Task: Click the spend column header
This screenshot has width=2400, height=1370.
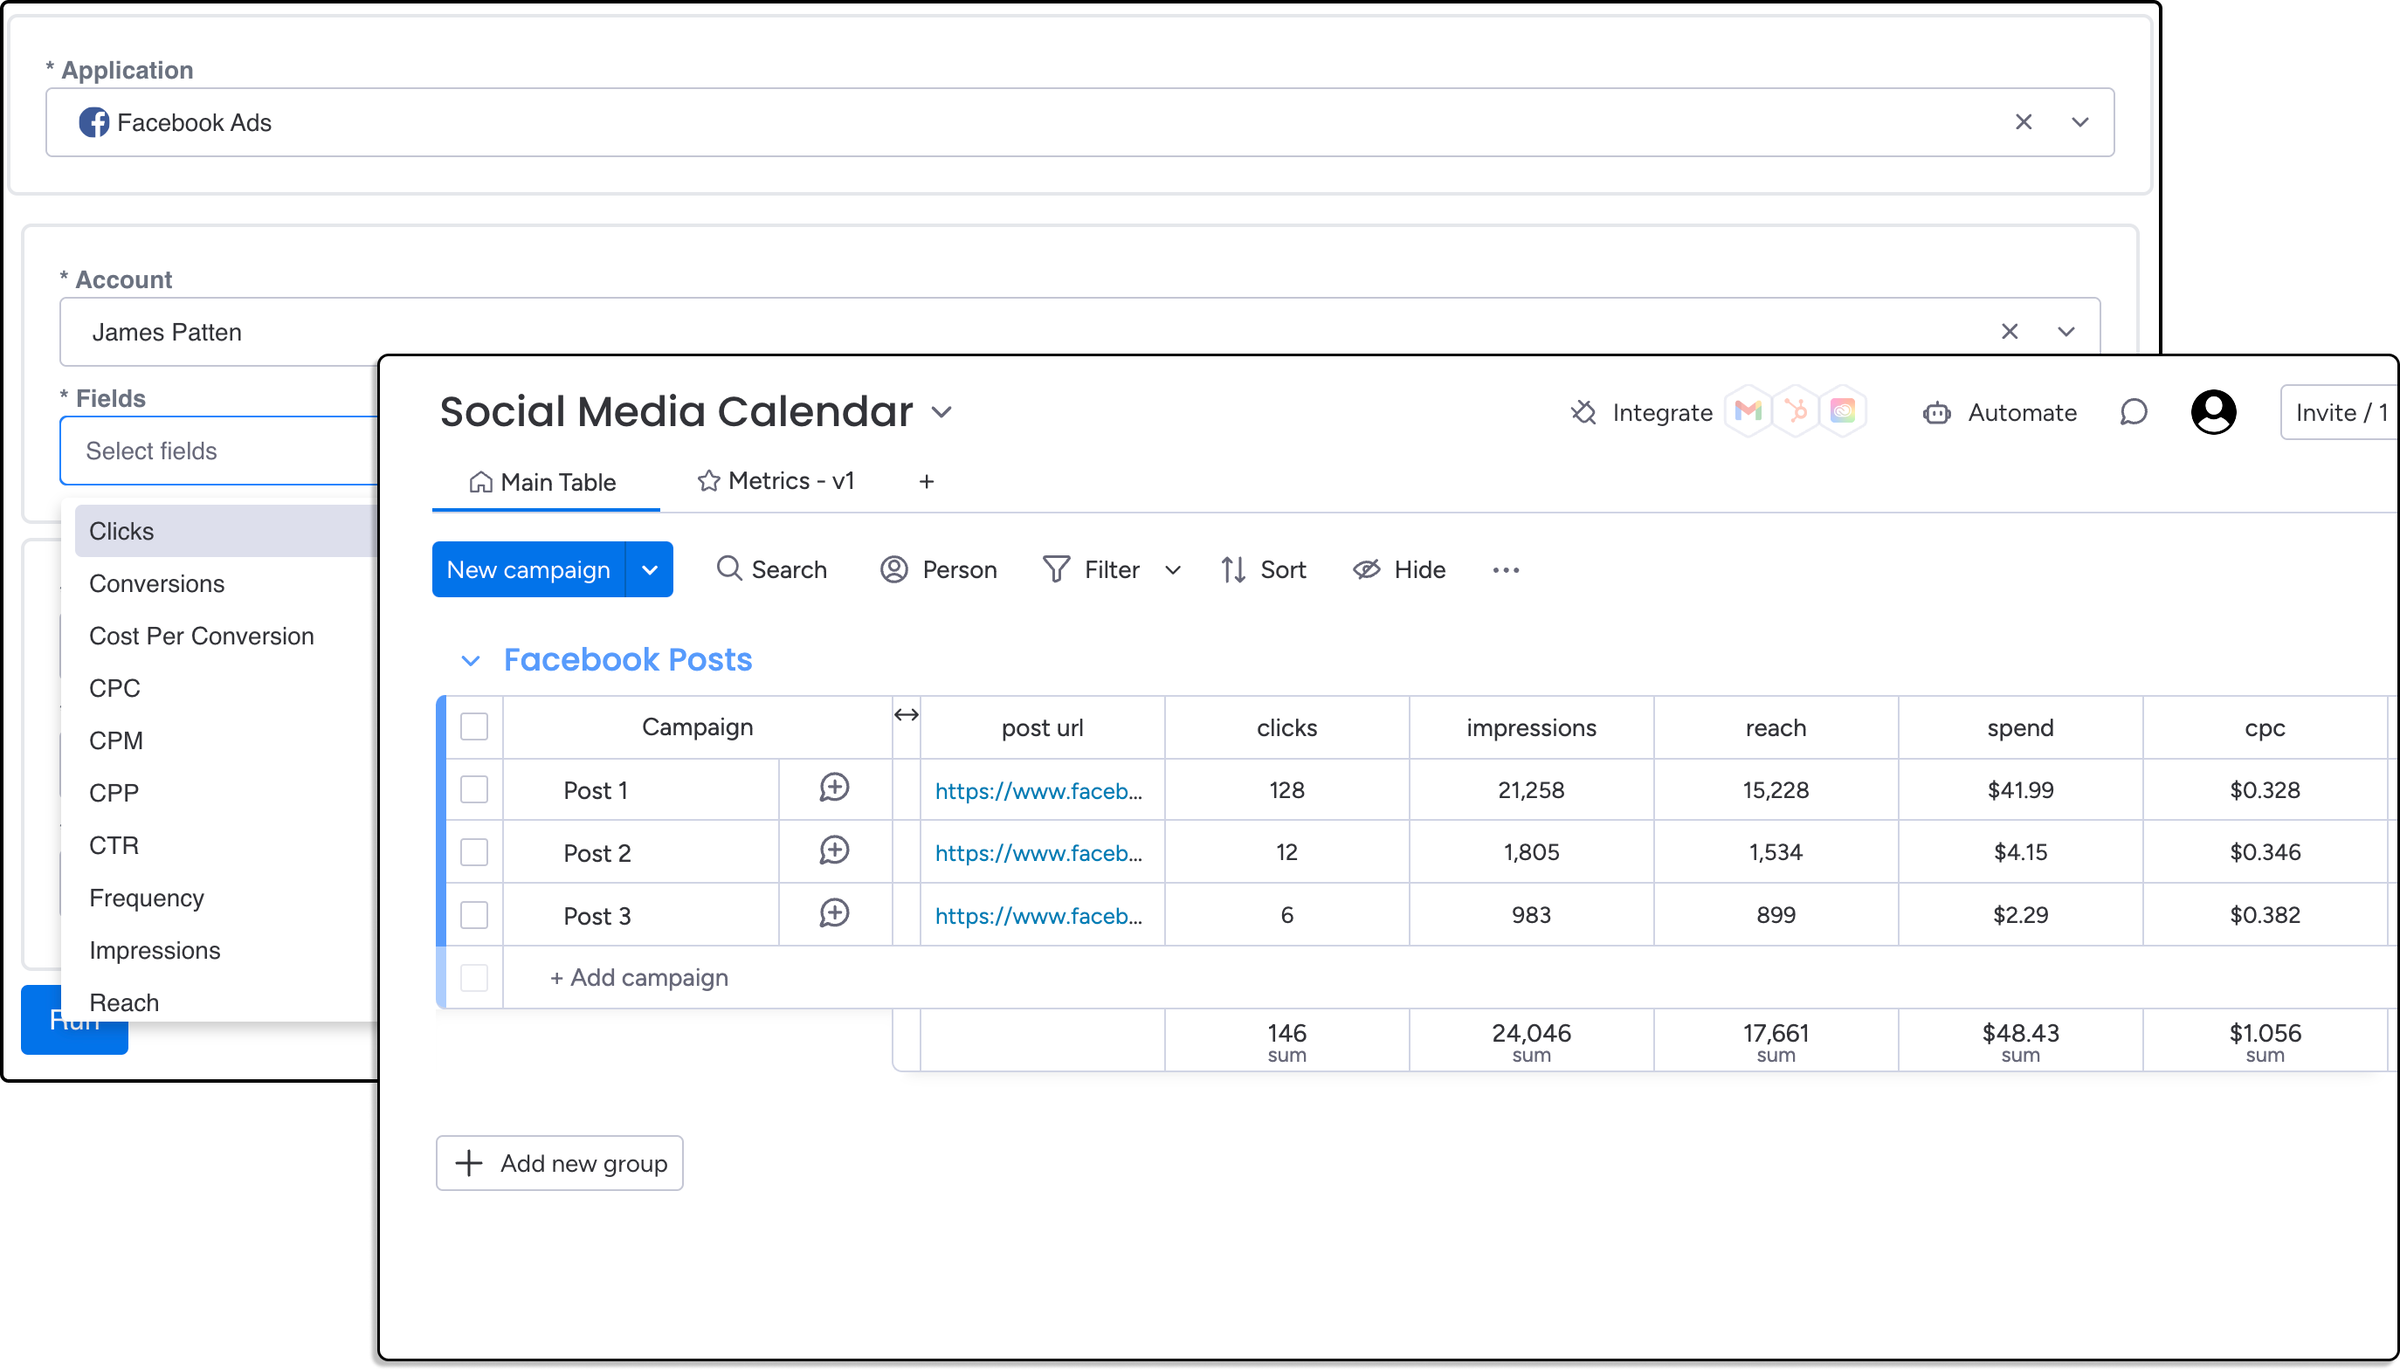Action: coord(2020,728)
